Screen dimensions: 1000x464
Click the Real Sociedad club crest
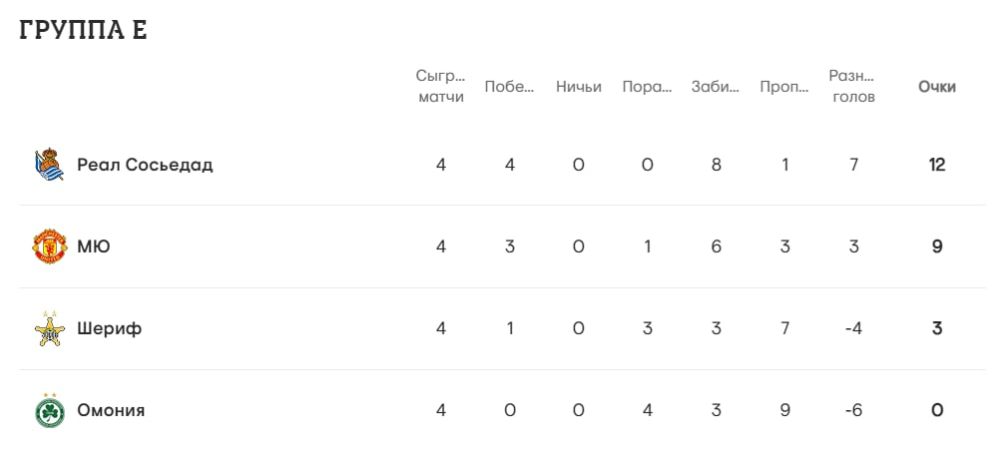coord(49,165)
